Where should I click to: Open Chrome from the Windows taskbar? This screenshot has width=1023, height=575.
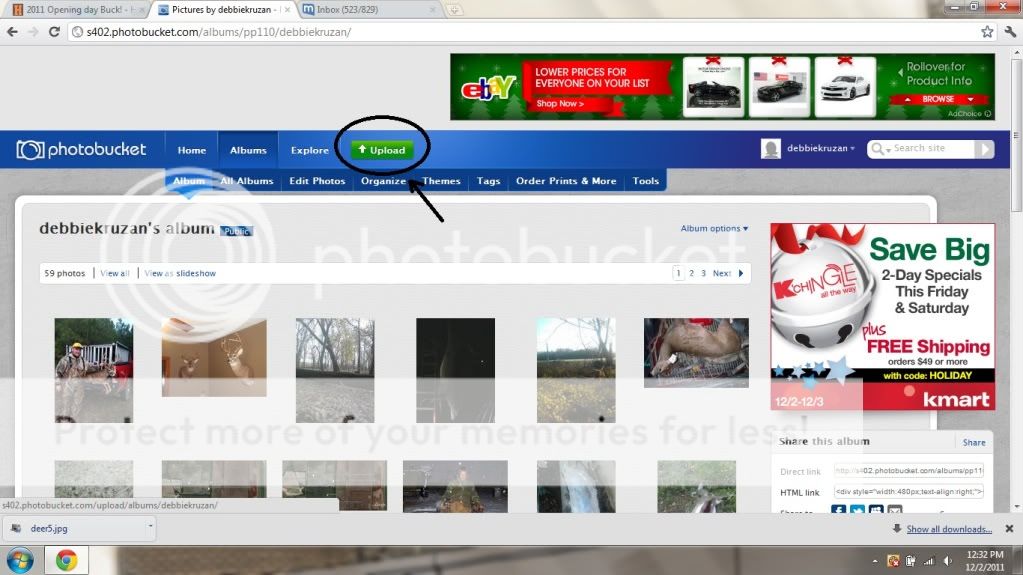(x=66, y=560)
